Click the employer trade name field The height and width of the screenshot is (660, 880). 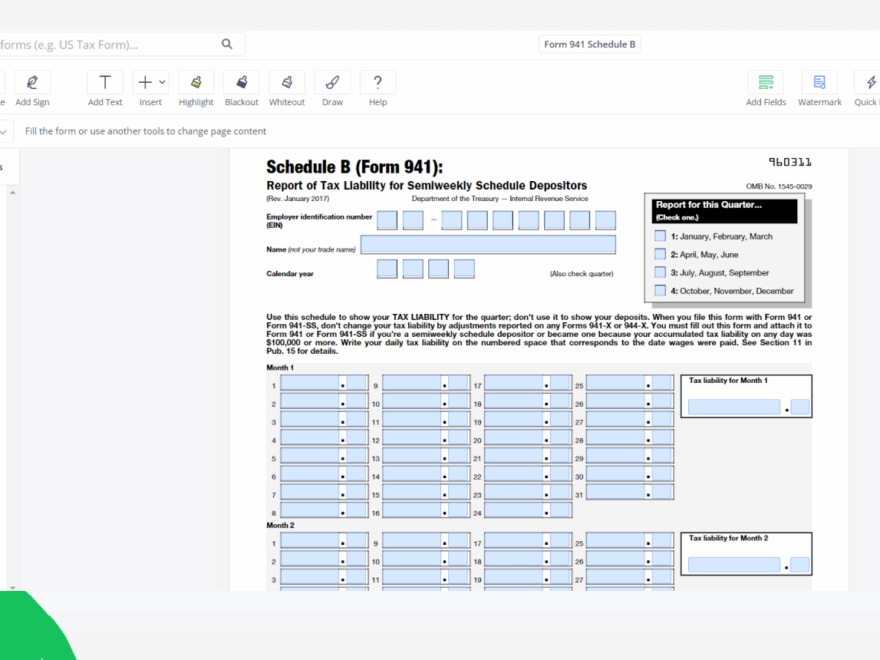488,245
